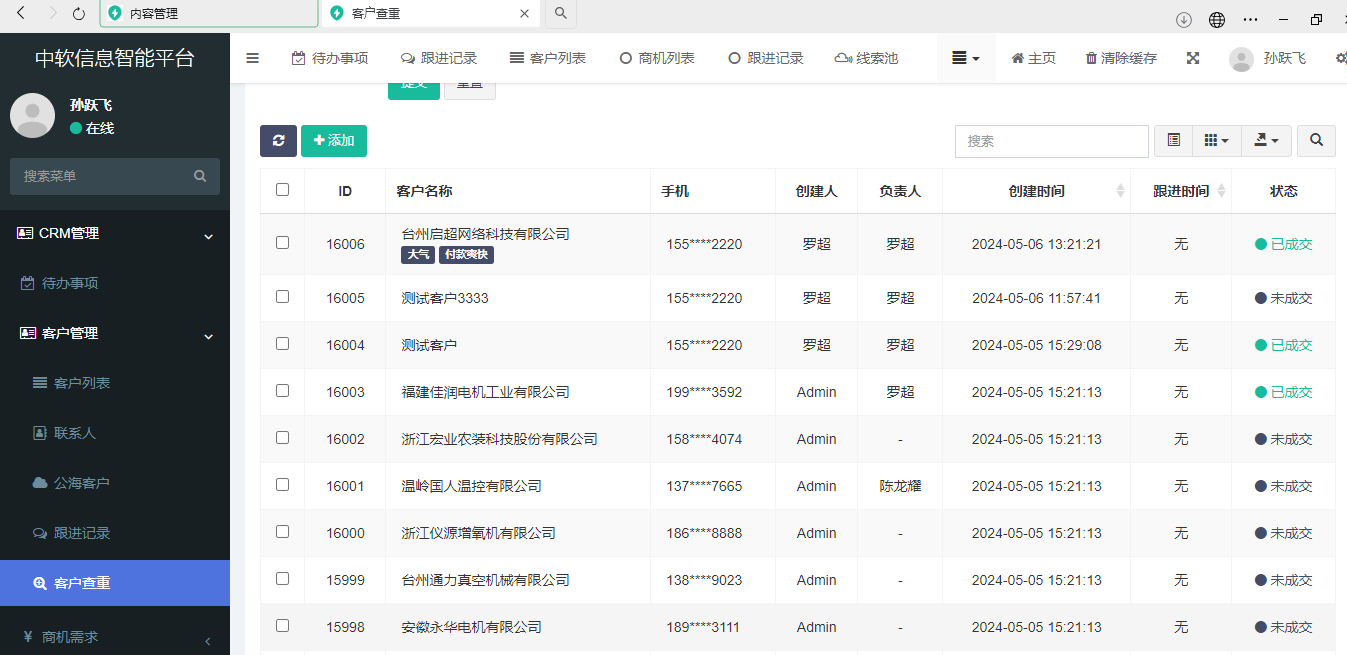Check the row checkbox for ID 16006
Image resolution: width=1347 pixels, height=655 pixels.
click(282, 243)
